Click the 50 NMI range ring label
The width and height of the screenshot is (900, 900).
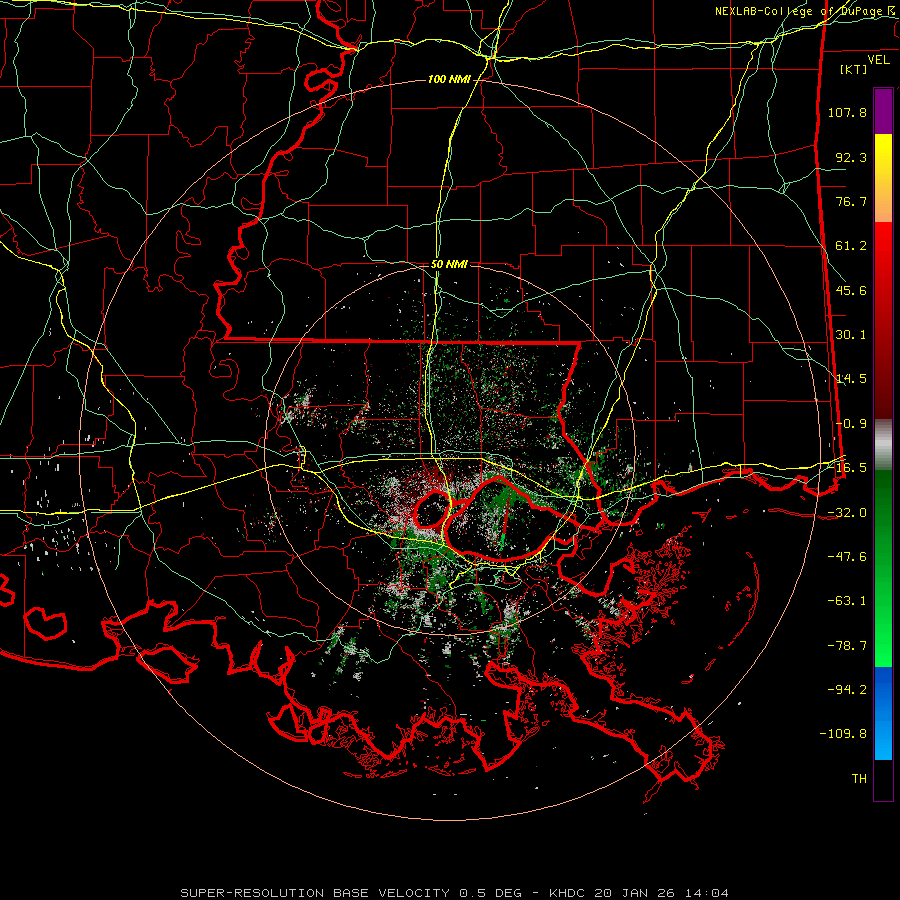point(449,265)
